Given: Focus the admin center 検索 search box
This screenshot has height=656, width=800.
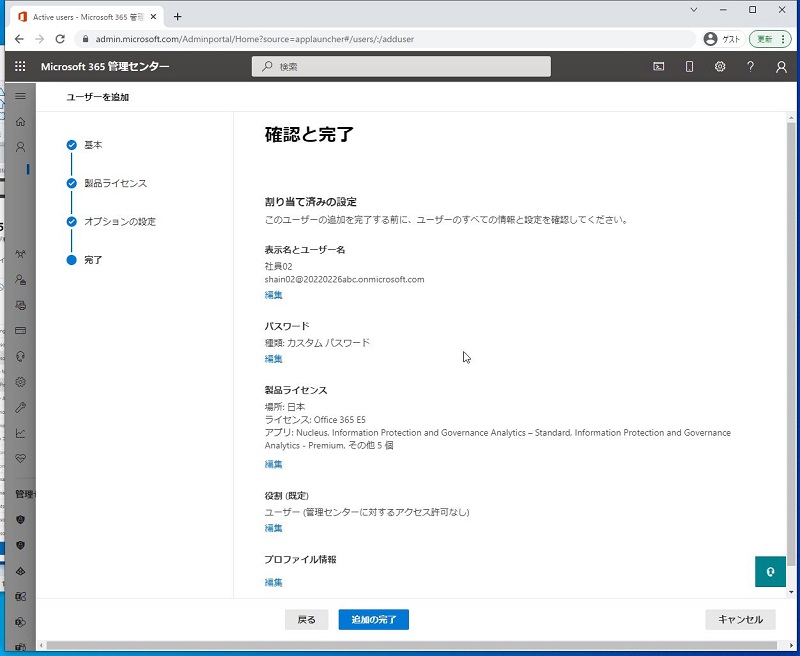Looking at the screenshot, I should point(401,66).
